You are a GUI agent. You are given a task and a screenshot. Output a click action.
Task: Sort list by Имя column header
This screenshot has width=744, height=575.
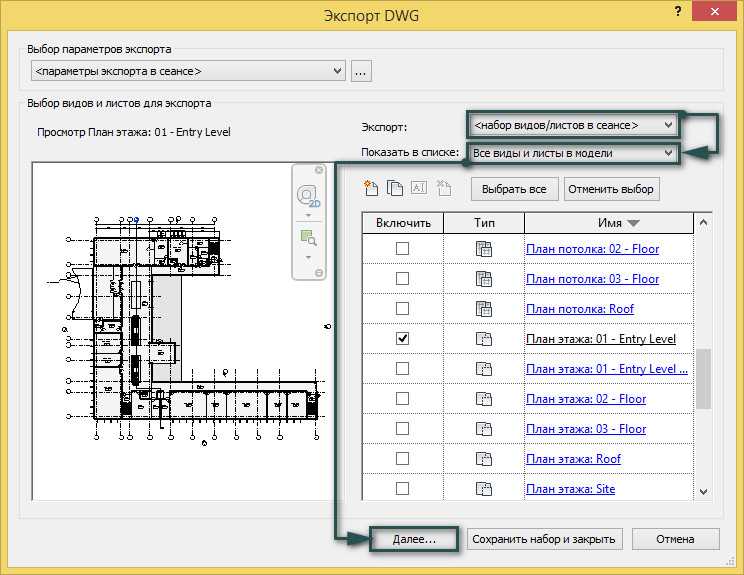pyautogui.click(x=609, y=223)
